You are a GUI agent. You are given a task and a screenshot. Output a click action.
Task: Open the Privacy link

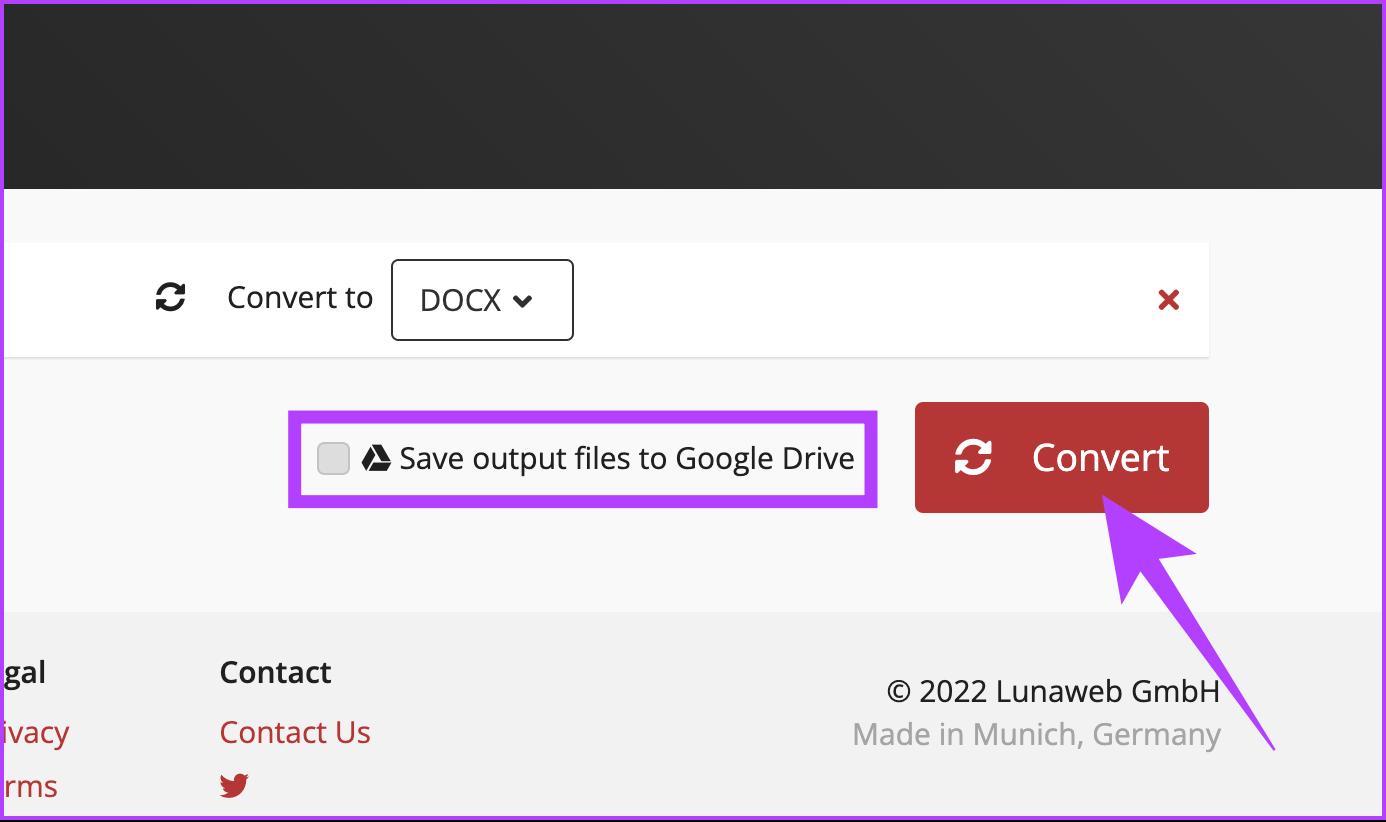click(x=34, y=732)
